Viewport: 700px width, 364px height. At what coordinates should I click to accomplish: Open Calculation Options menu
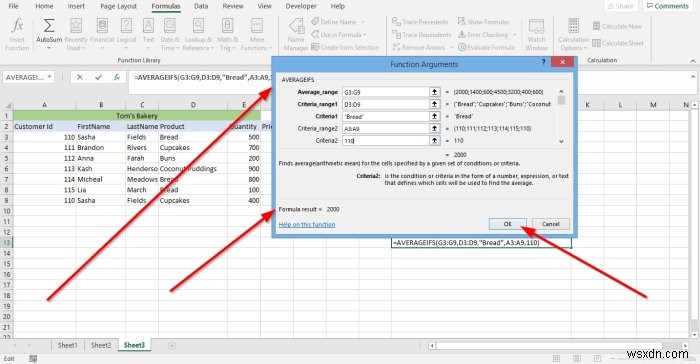574,34
